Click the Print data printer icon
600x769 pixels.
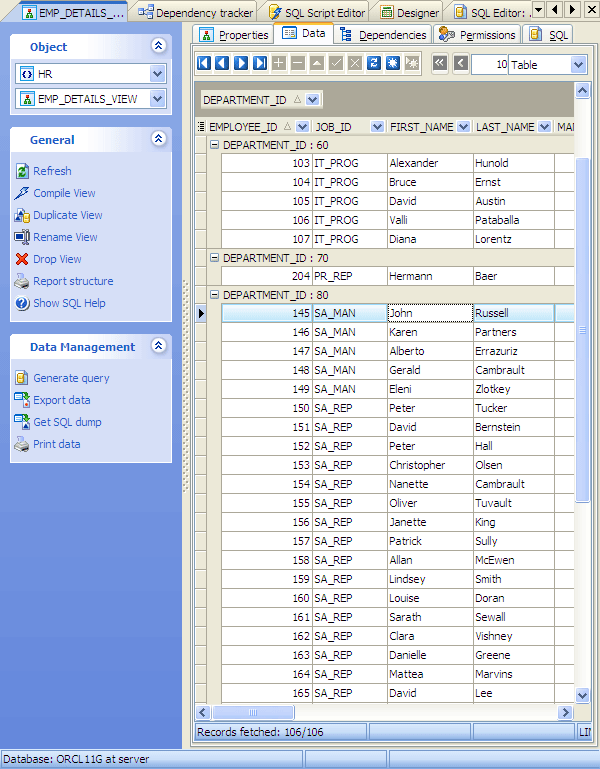tap(23, 444)
